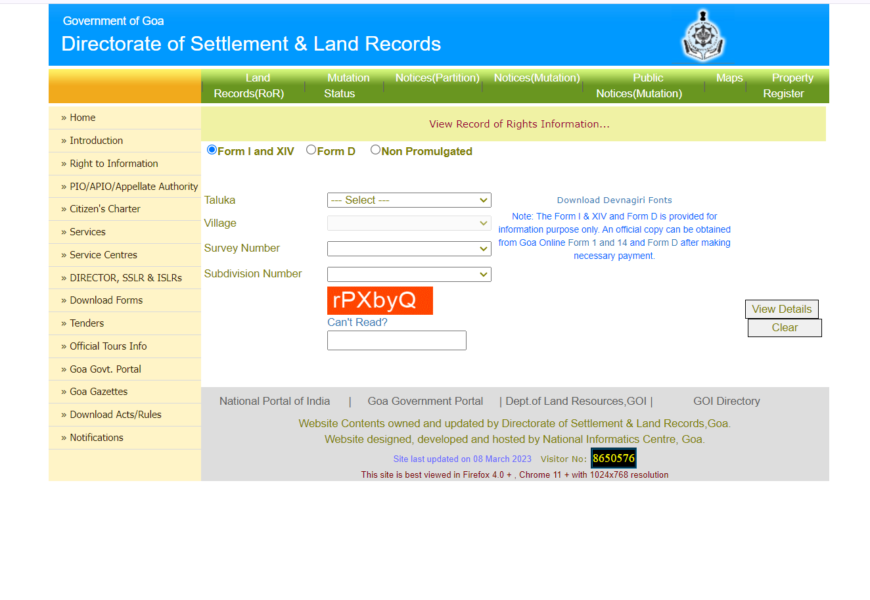Viewport: 870px width, 600px height.
Task: Expand the Subdivision Number dropdown
Action: 409,274
